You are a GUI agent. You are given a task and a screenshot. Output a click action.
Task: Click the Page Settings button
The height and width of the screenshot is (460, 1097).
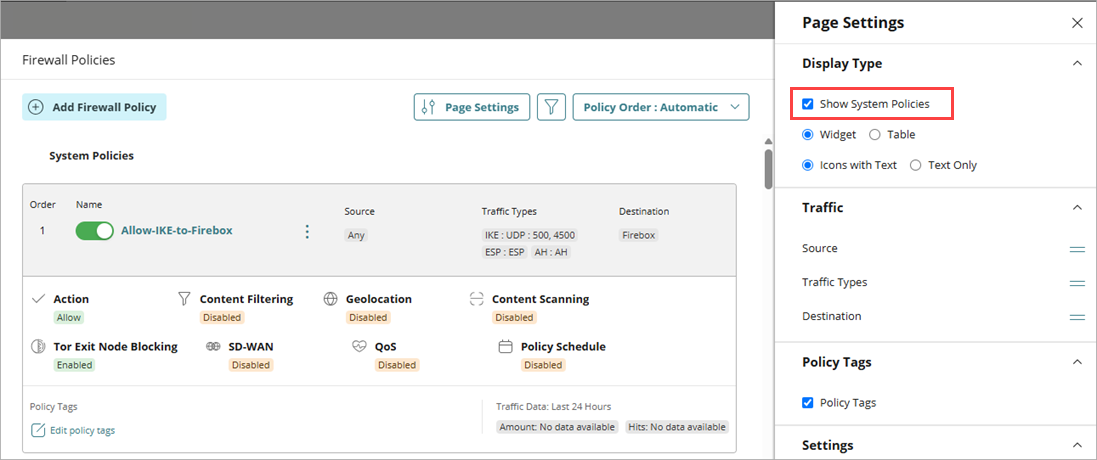point(472,108)
